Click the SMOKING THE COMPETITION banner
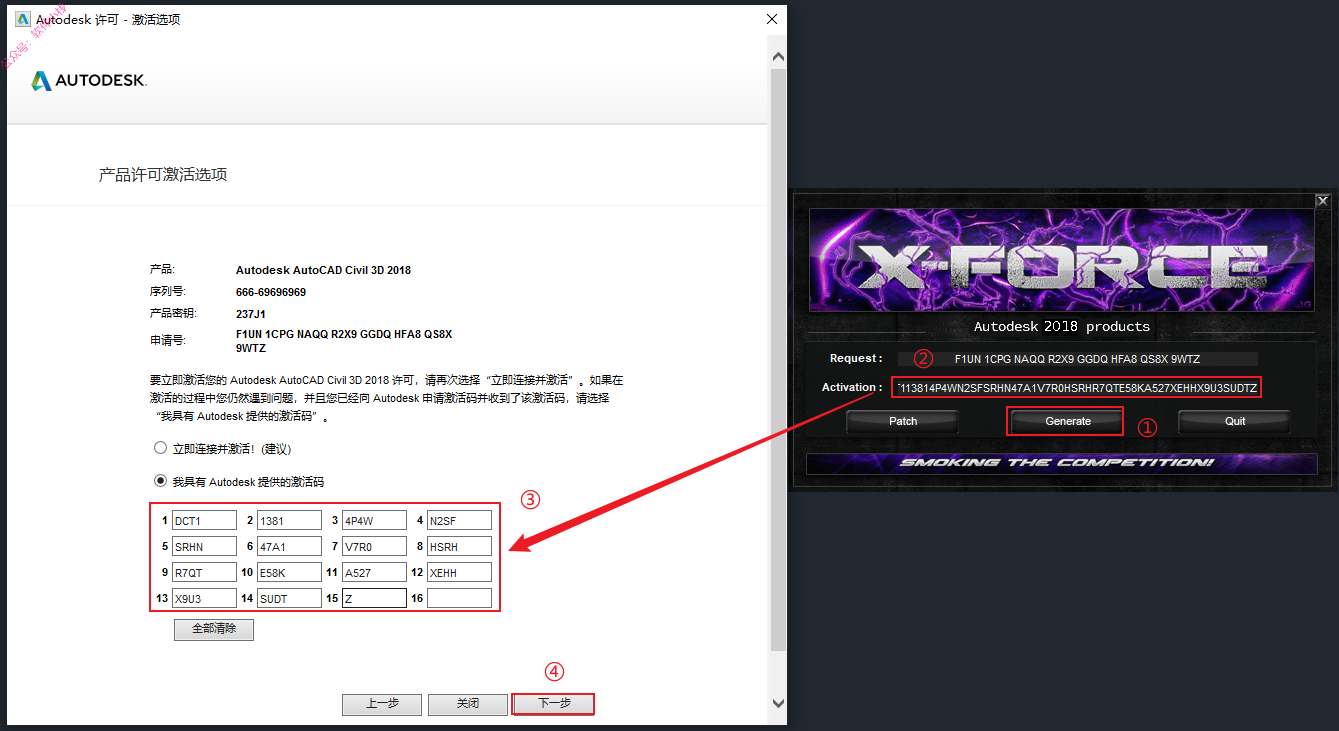This screenshot has width=1339, height=731. point(1062,463)
